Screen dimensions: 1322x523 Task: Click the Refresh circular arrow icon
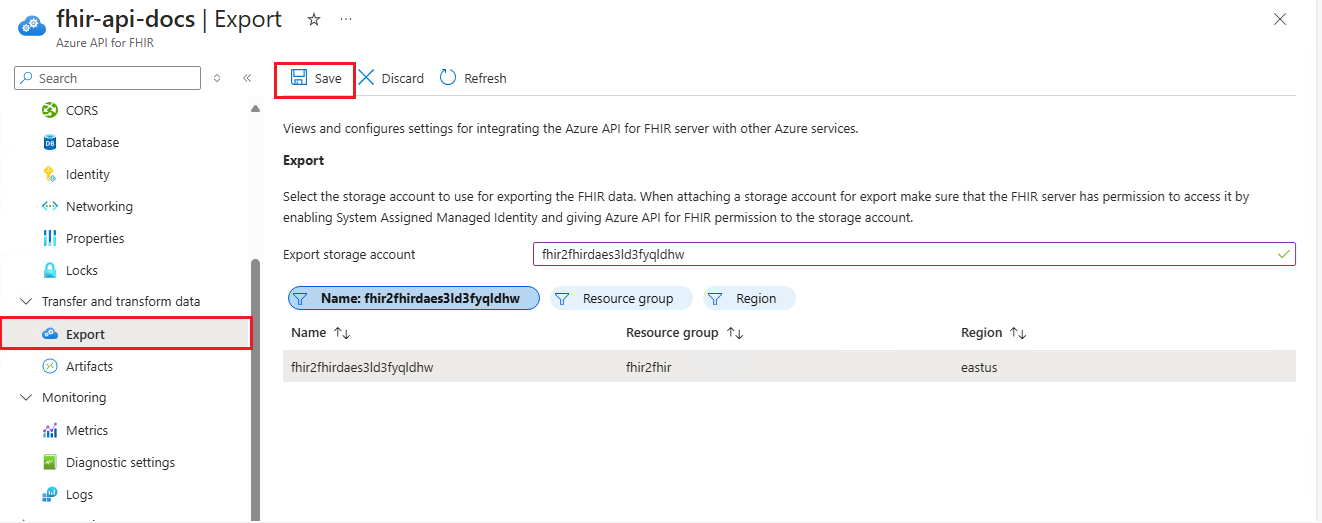[x=448, y=78]
